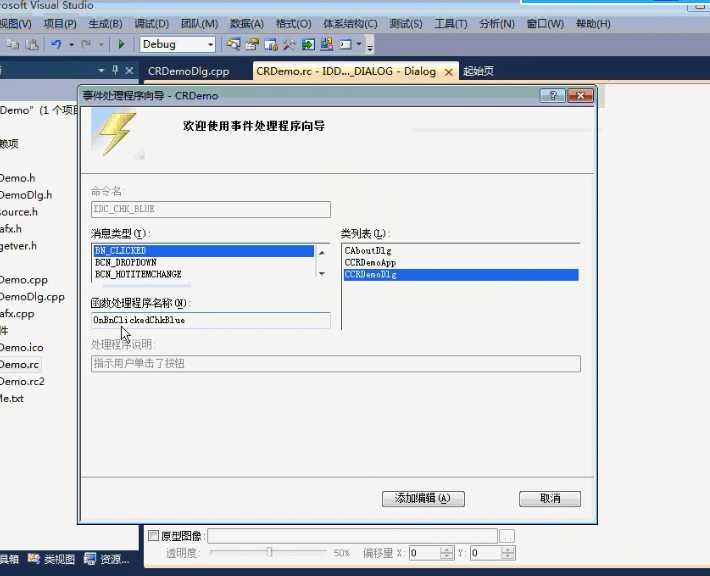Screen dimensions: 710x576
Task: Click the command window toolbar icon
Action: (x=345, y=44)
